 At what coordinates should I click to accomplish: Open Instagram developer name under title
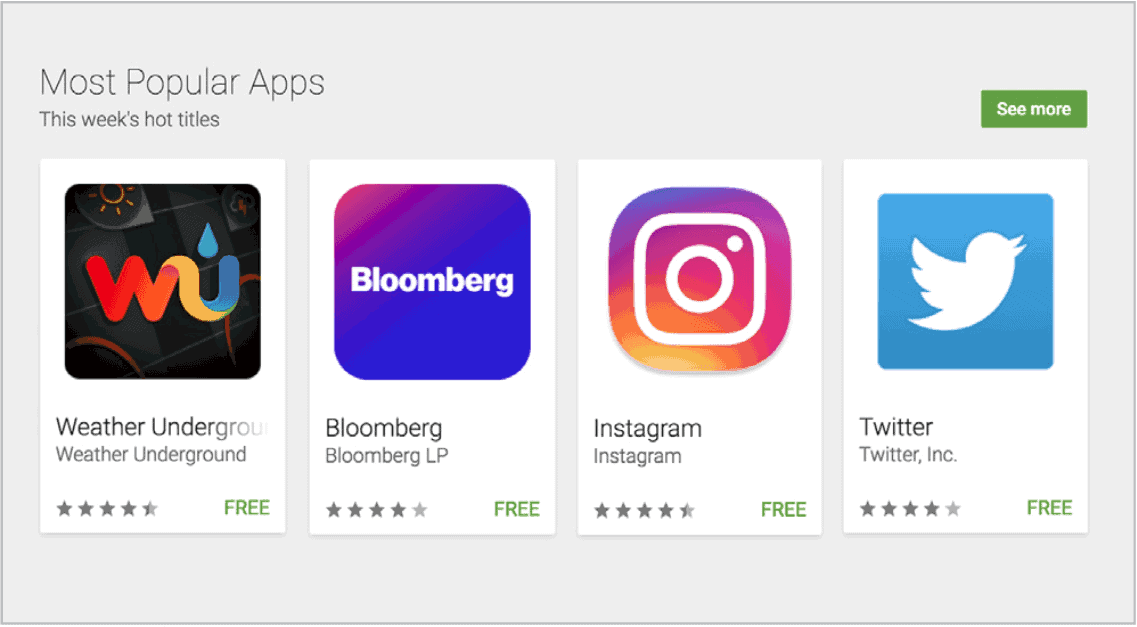point(637,457)
